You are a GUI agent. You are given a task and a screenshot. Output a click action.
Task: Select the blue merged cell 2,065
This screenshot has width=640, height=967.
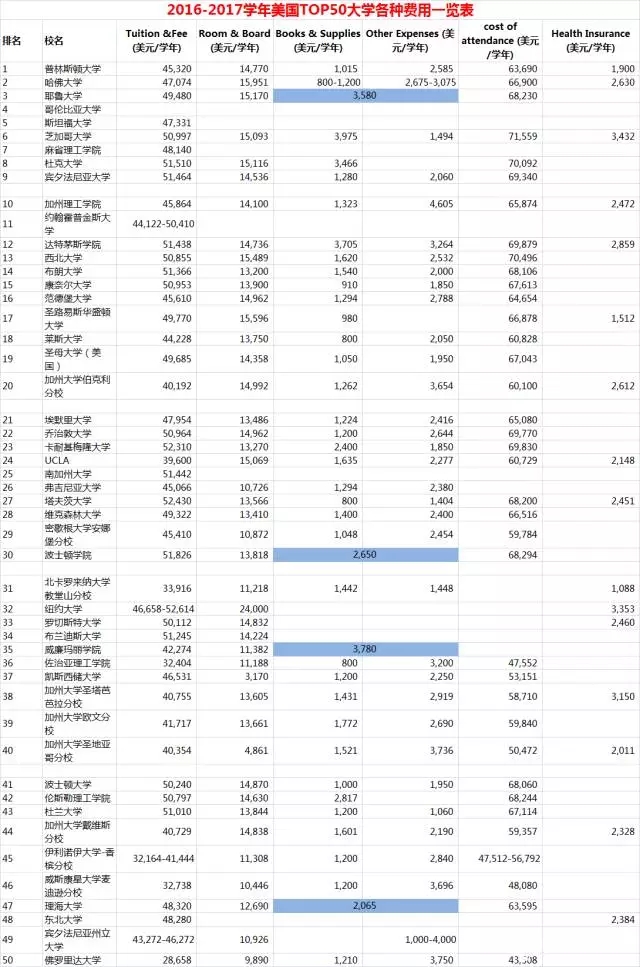[366, 905]
